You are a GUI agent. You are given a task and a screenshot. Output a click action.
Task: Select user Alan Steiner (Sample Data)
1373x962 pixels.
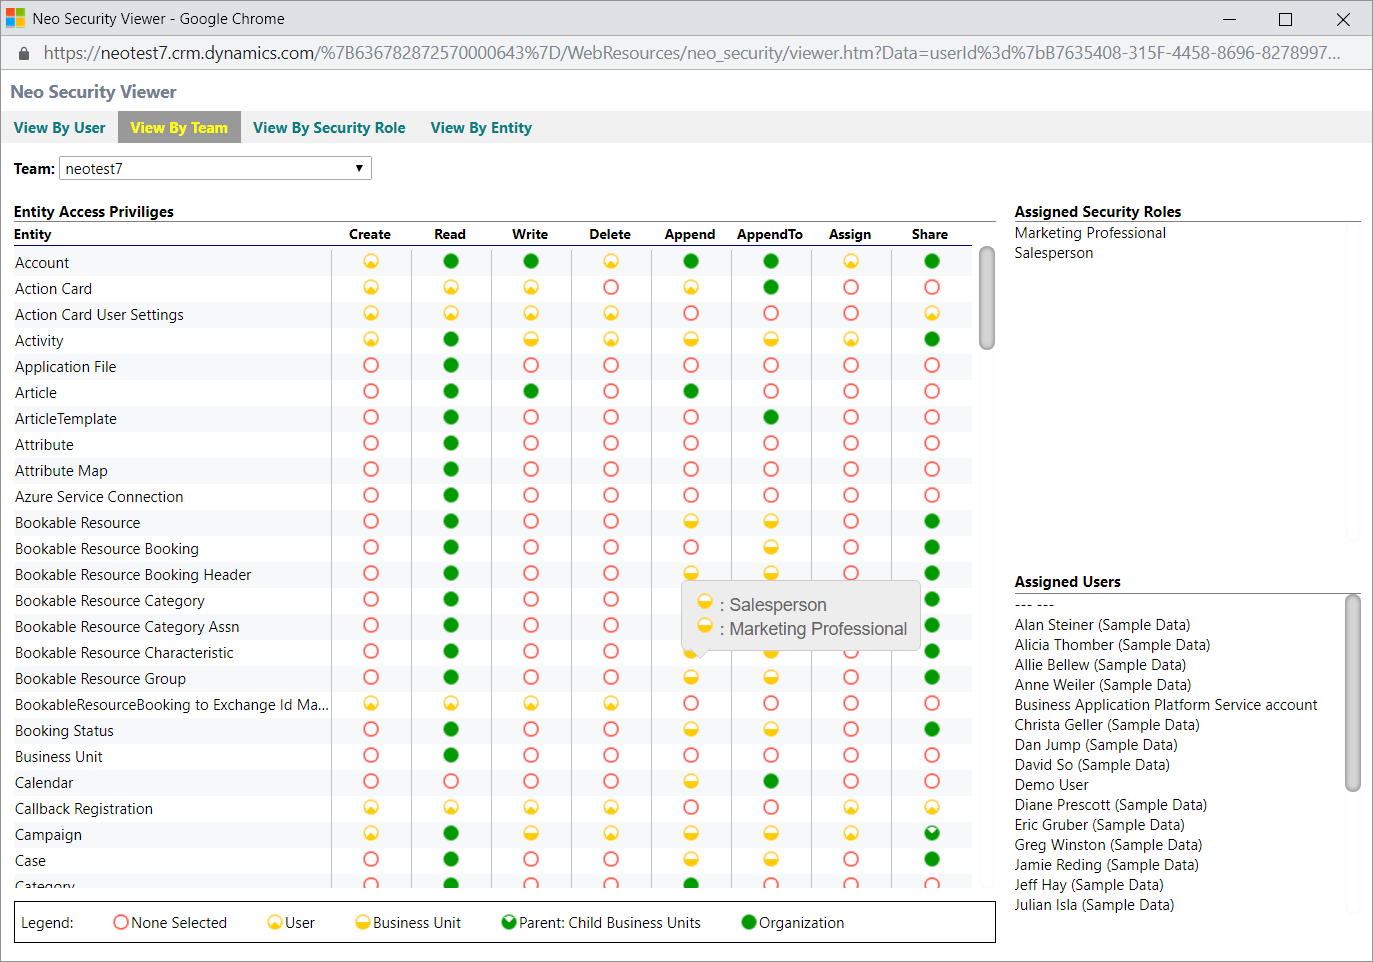tap(1102, 625)
